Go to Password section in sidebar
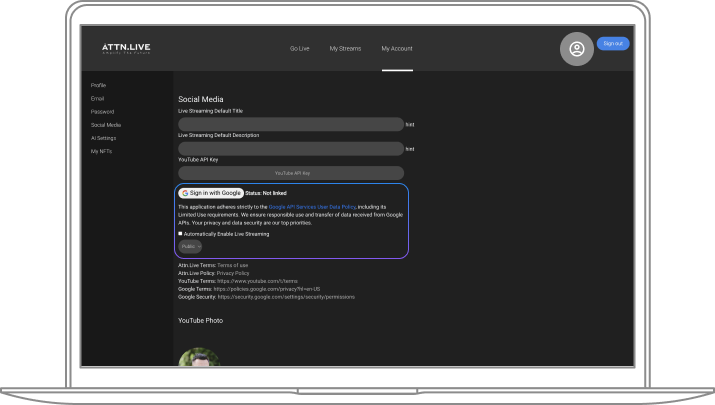The height and width of the screenshot is (405, 715). tap(102, 112)
